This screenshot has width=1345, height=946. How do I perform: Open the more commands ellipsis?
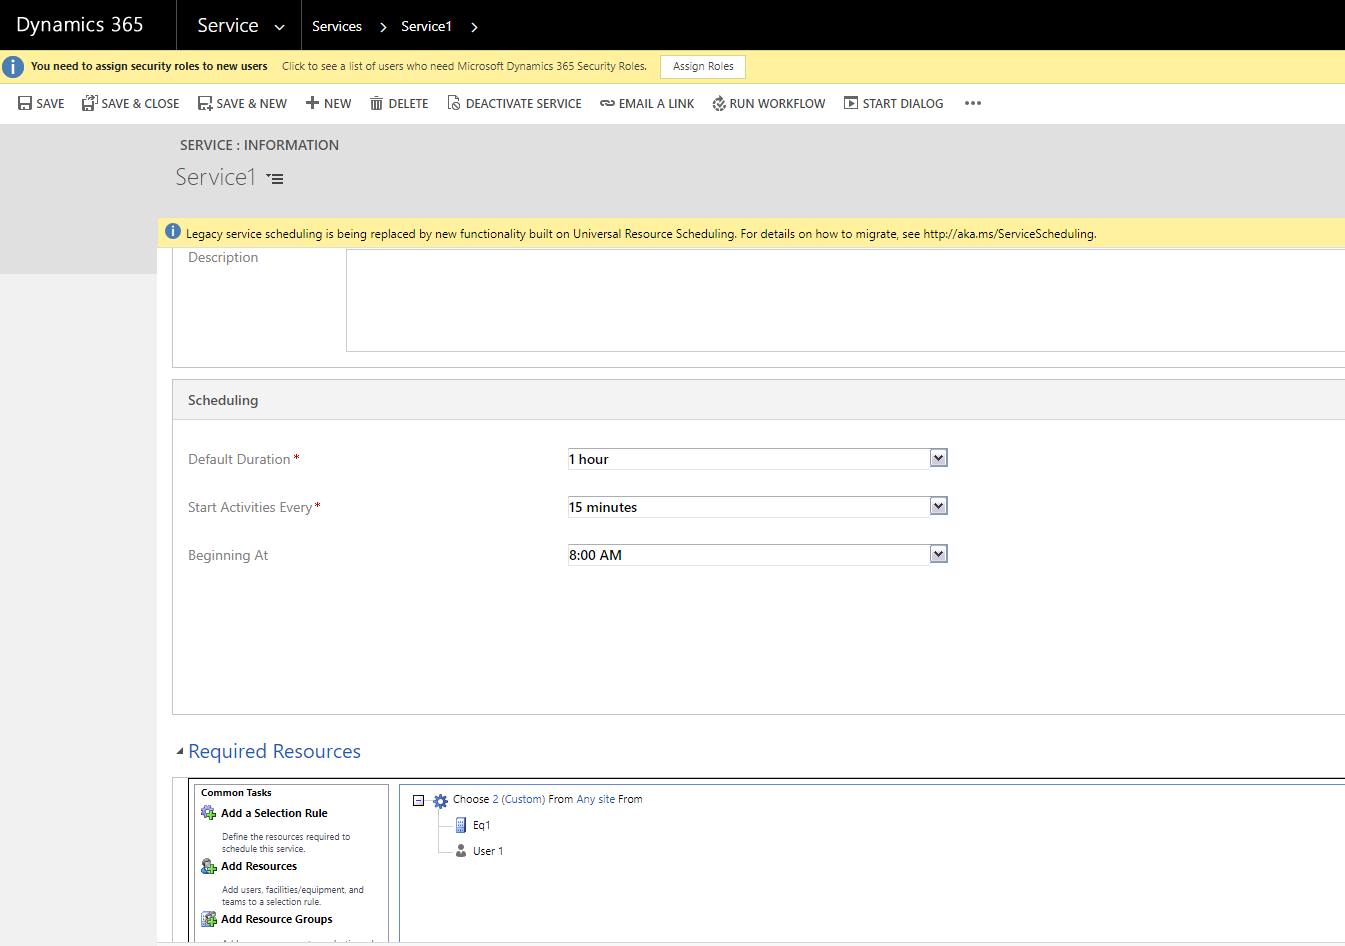pyautogui.click(x=973, y=103)
